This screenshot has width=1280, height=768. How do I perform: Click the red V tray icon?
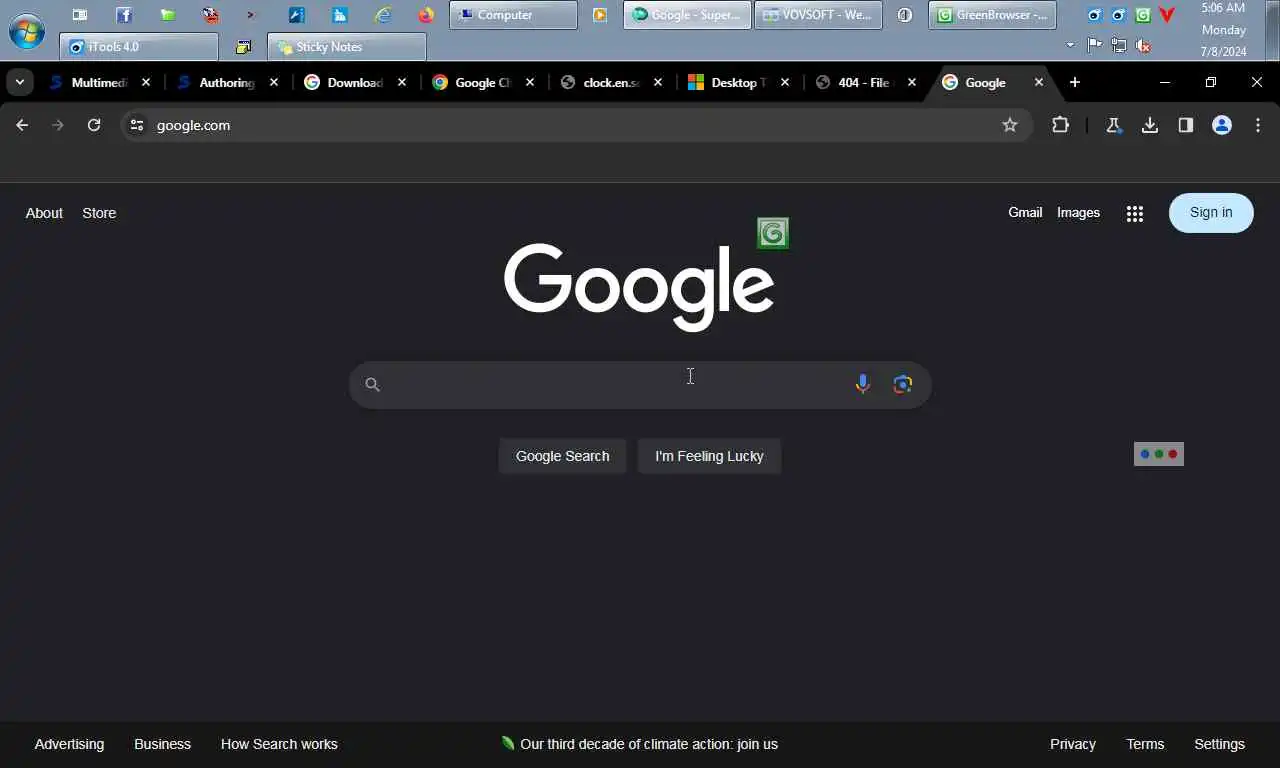(x=1167, y=15)
